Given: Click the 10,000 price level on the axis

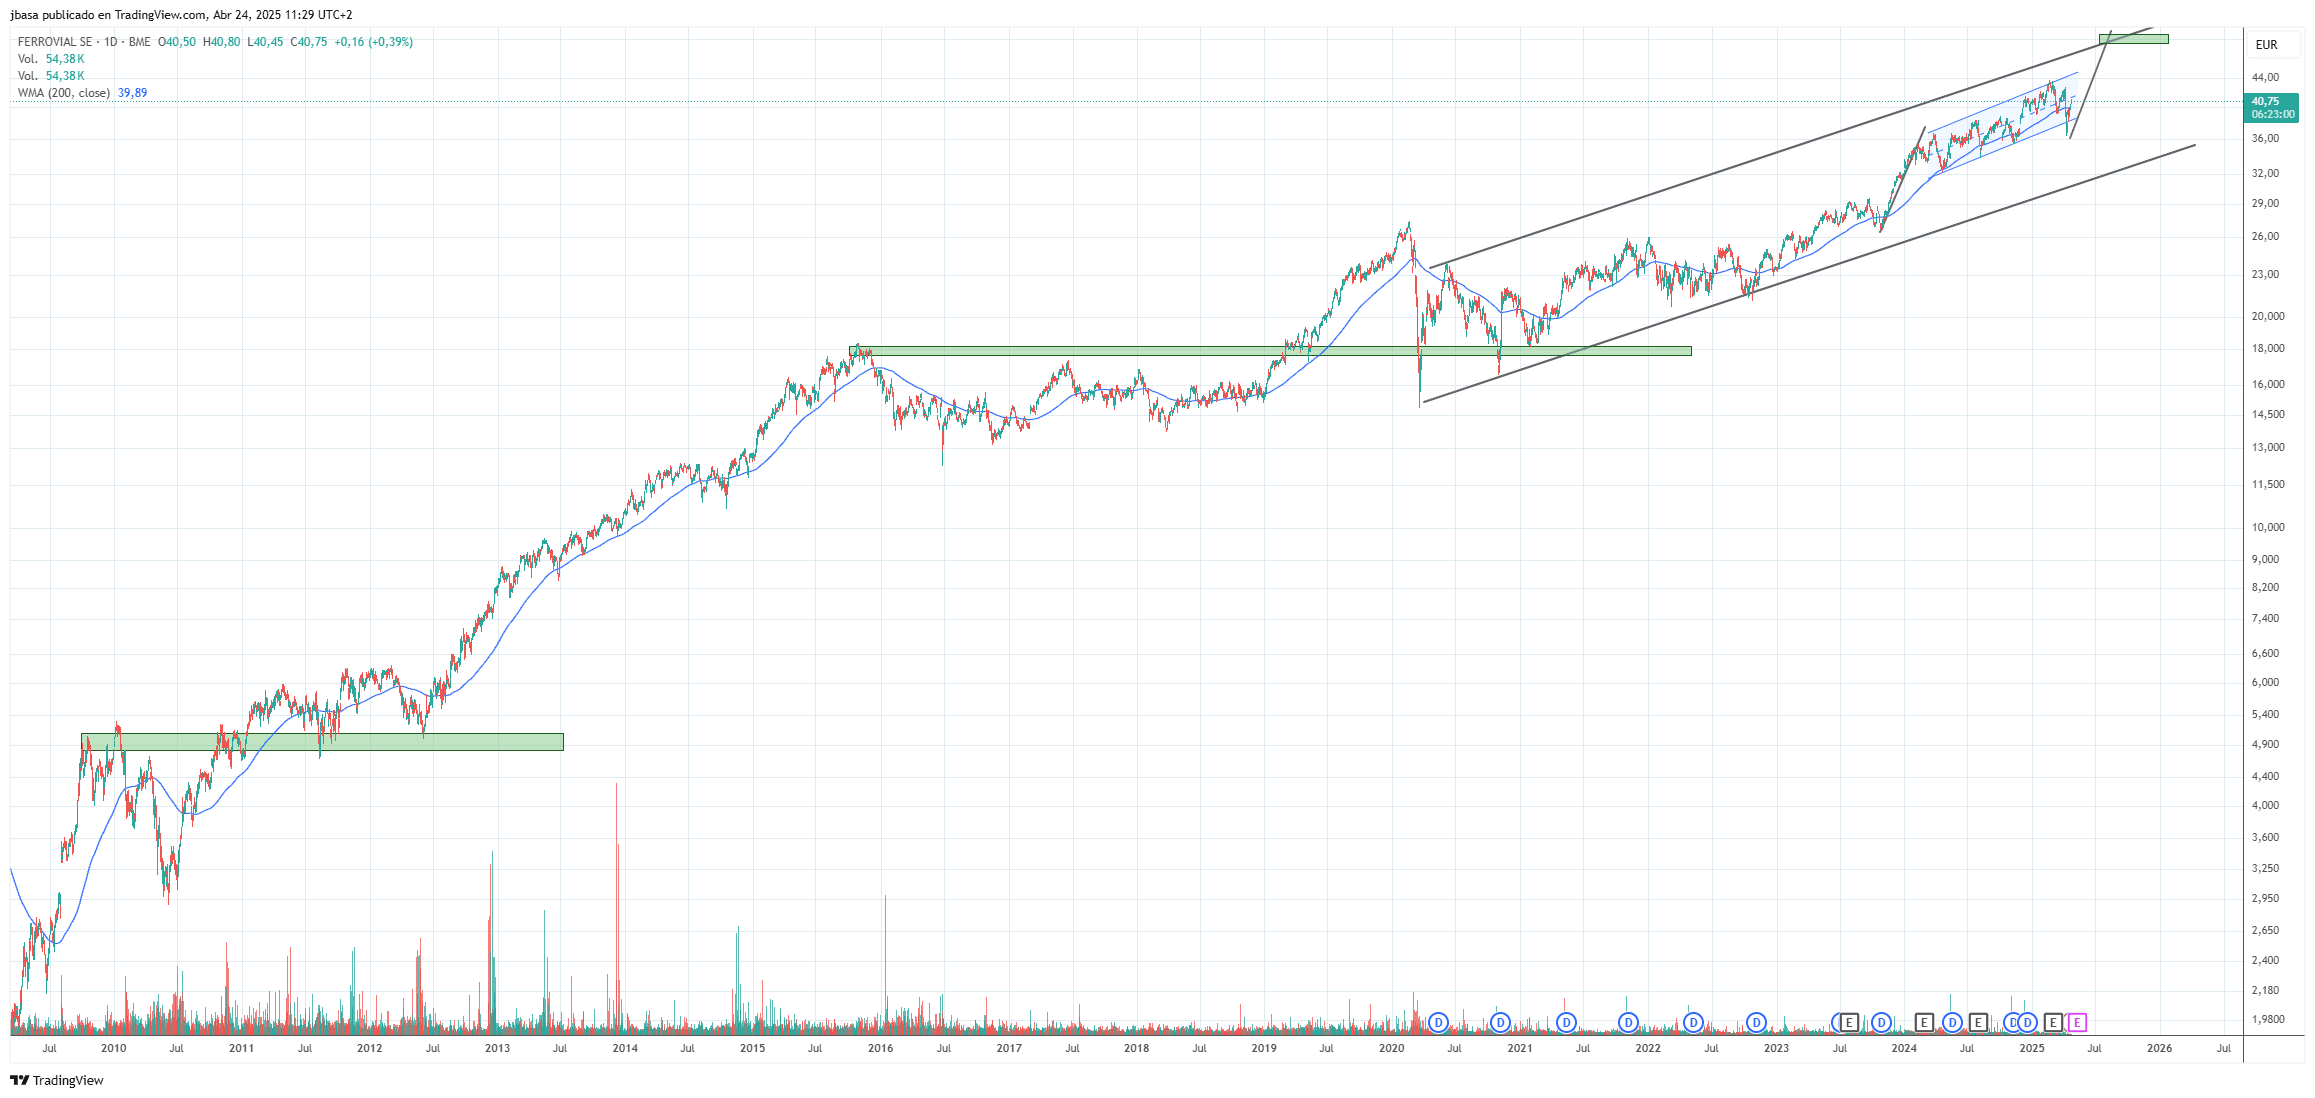Looking at the screenshot, I should 2267,527.
